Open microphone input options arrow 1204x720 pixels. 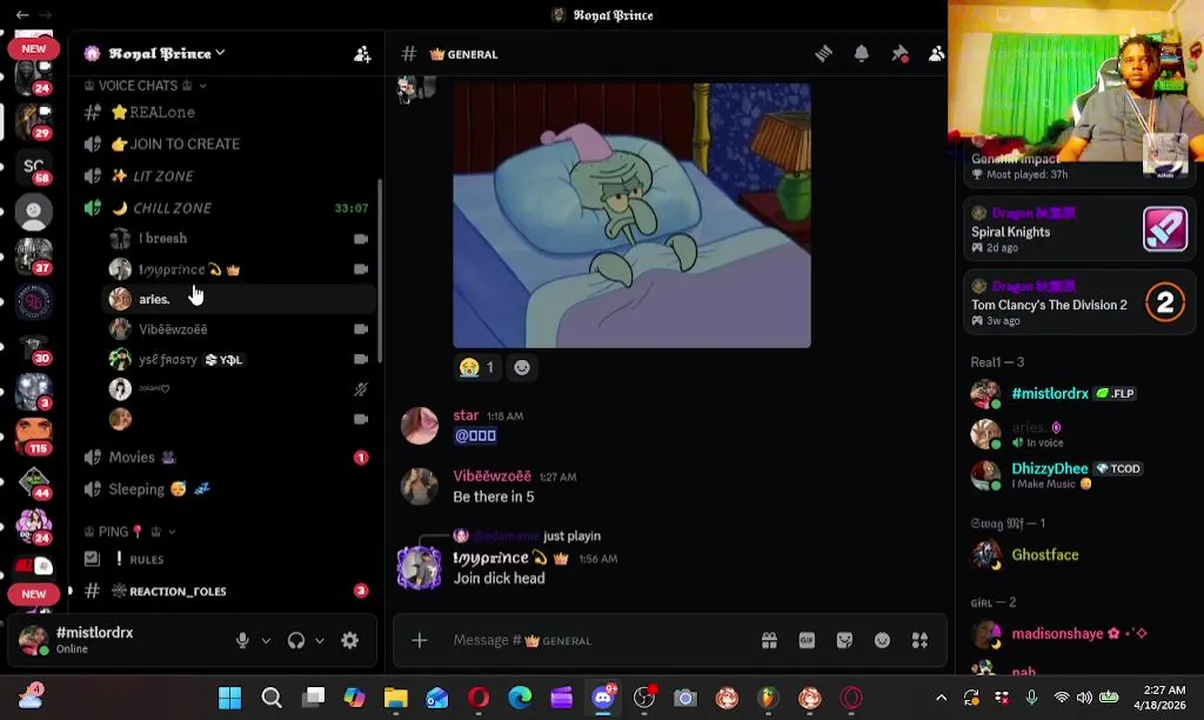[266, 640]
